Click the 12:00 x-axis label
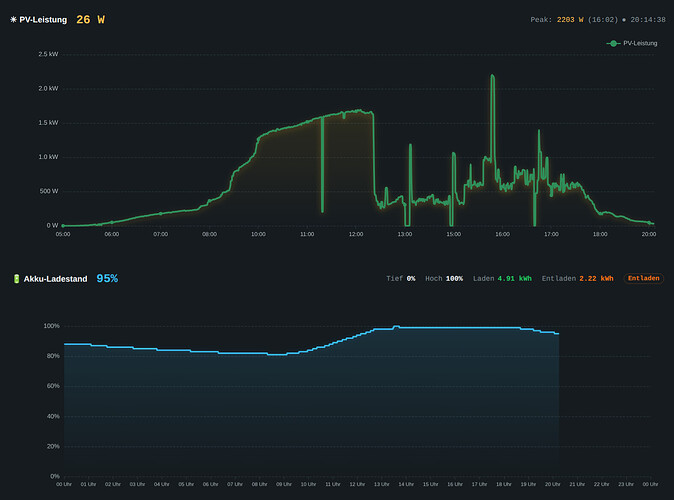Image resolution: width=674 pixels, height=500 pixels. pos(356,234)
